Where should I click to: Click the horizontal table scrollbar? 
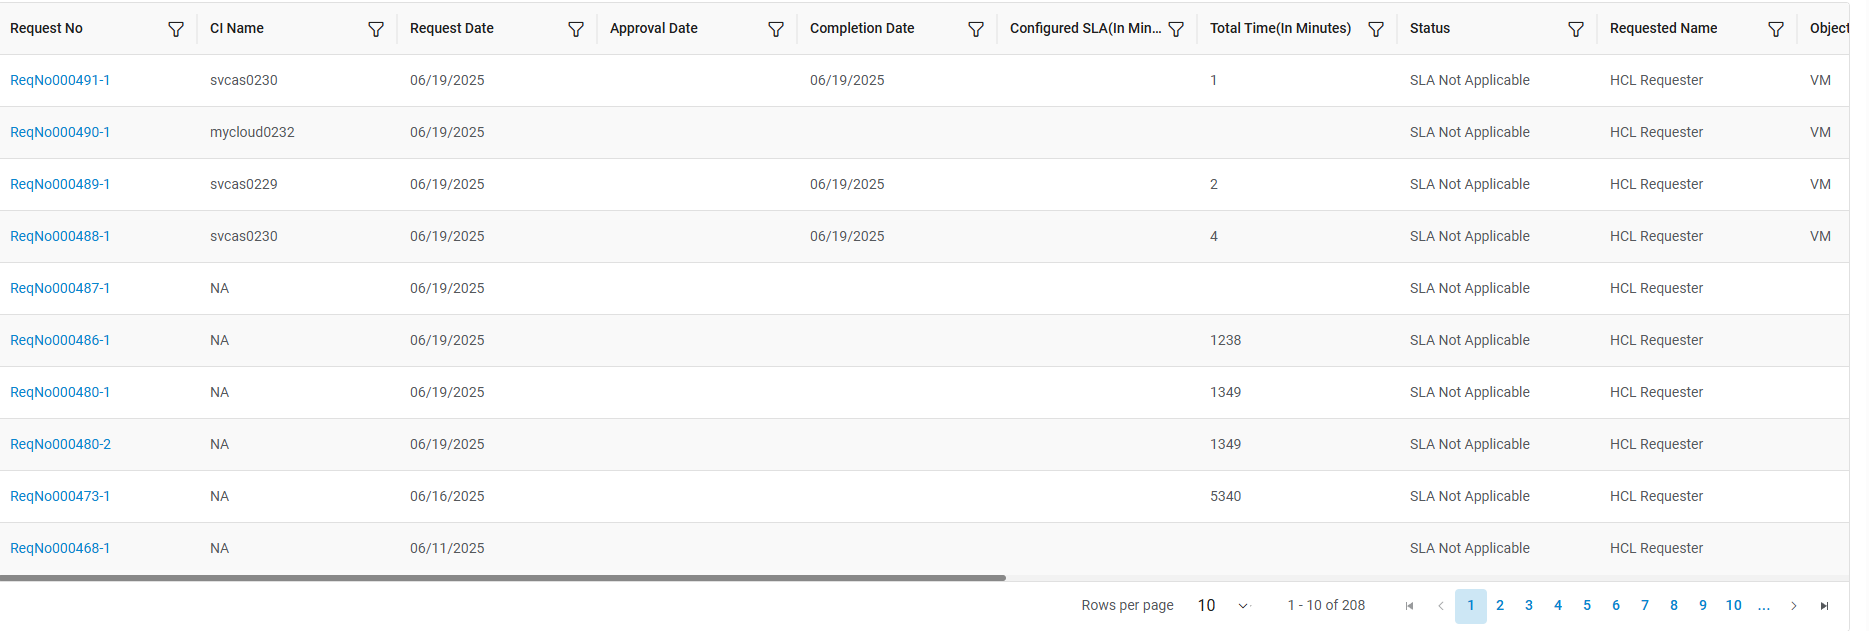(x=502, y=578)
